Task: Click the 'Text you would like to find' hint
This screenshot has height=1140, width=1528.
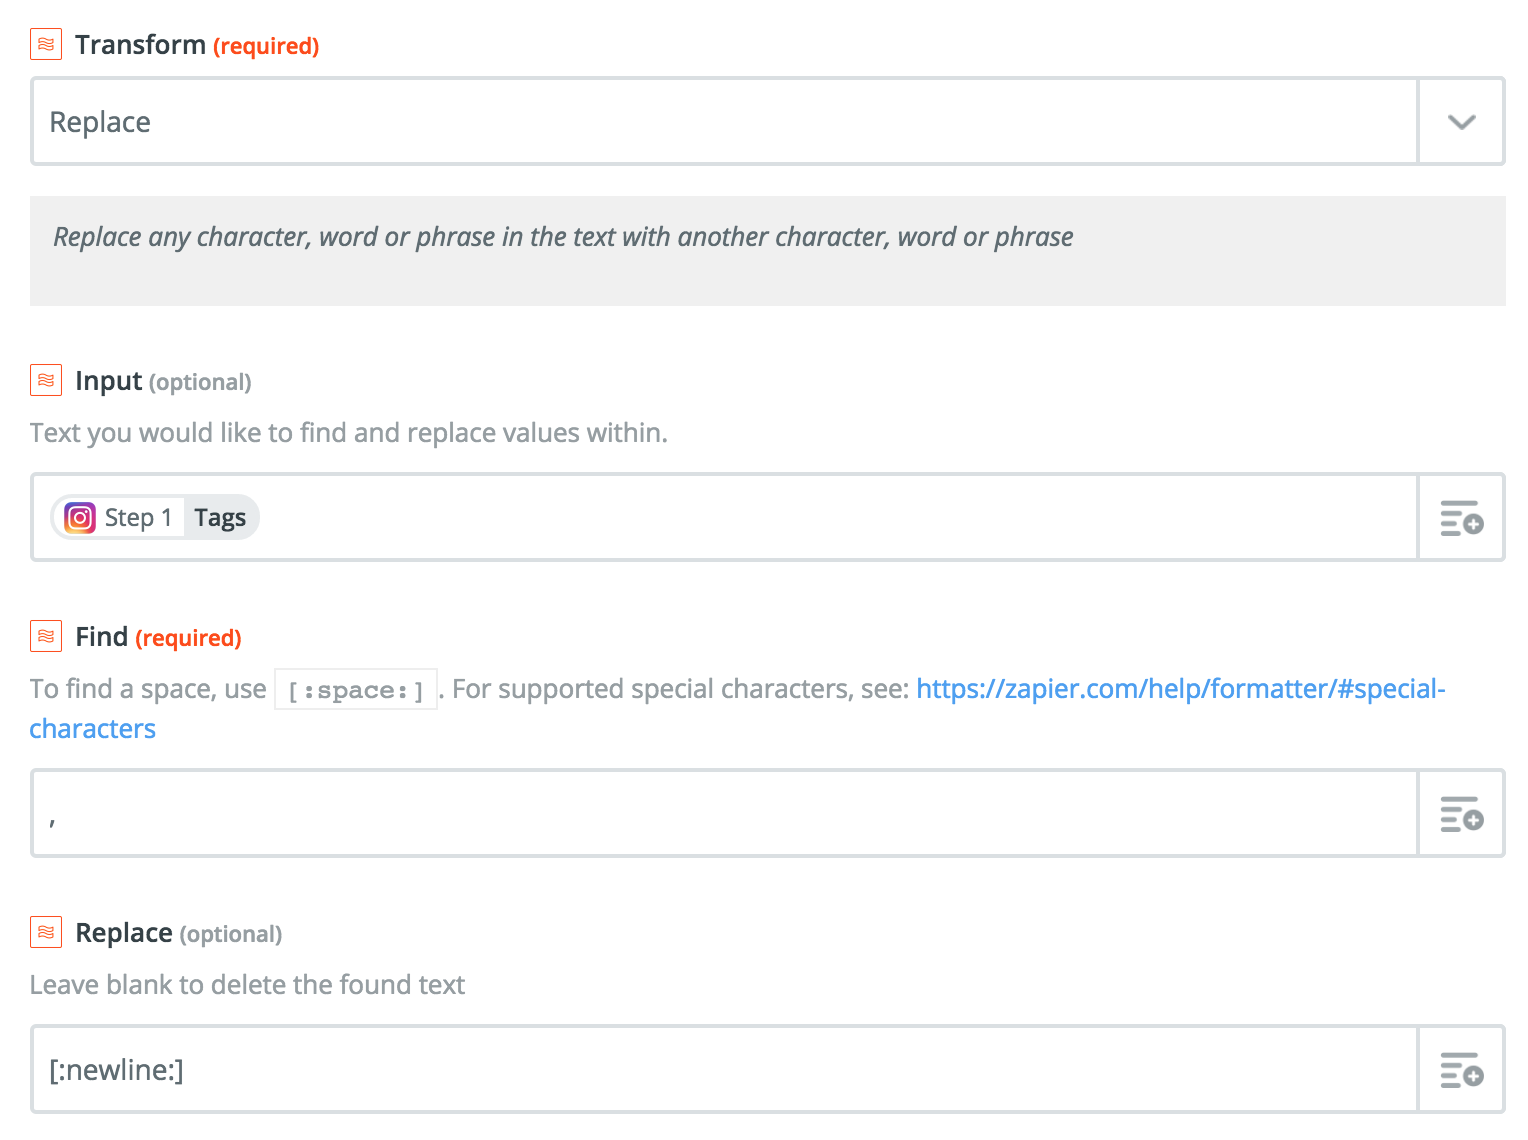Action: 349,433
